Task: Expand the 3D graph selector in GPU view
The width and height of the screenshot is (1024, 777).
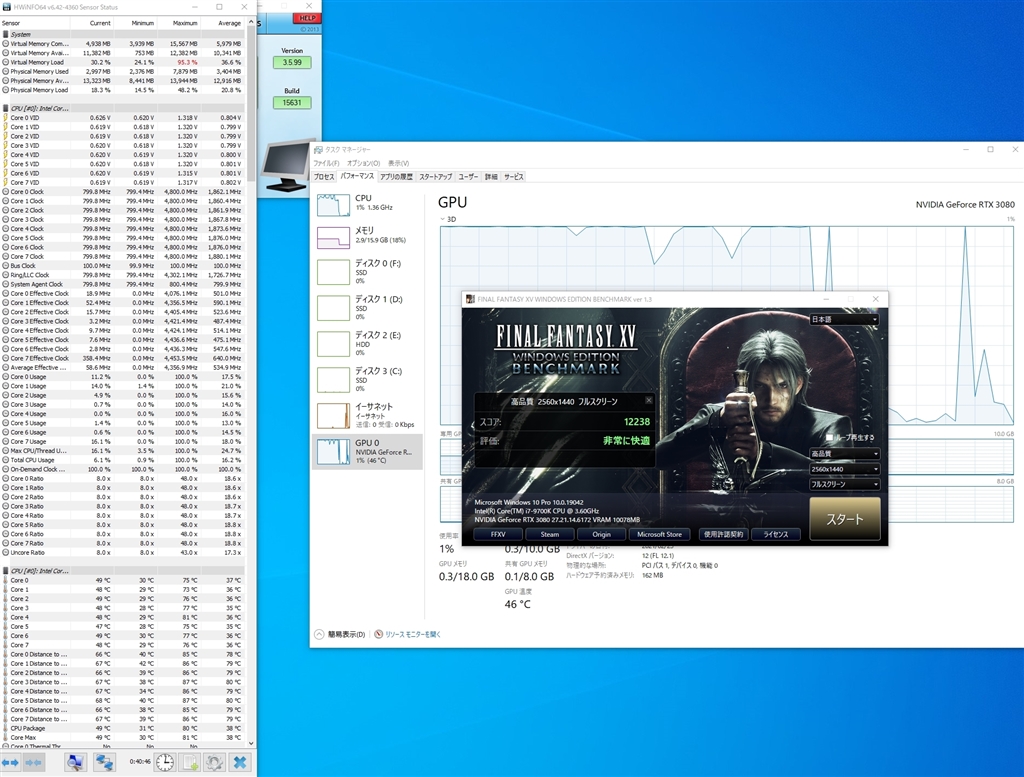Action: [x=443, y=219]
